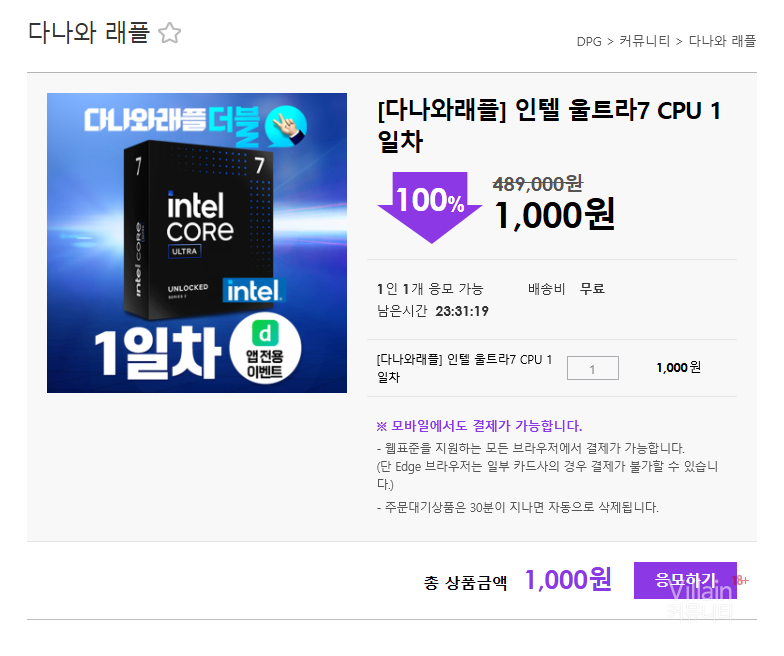Click the 다나와 래플 breadcrumb link
This screenshot has height=656, width=784.
click(x=722, y=41)
